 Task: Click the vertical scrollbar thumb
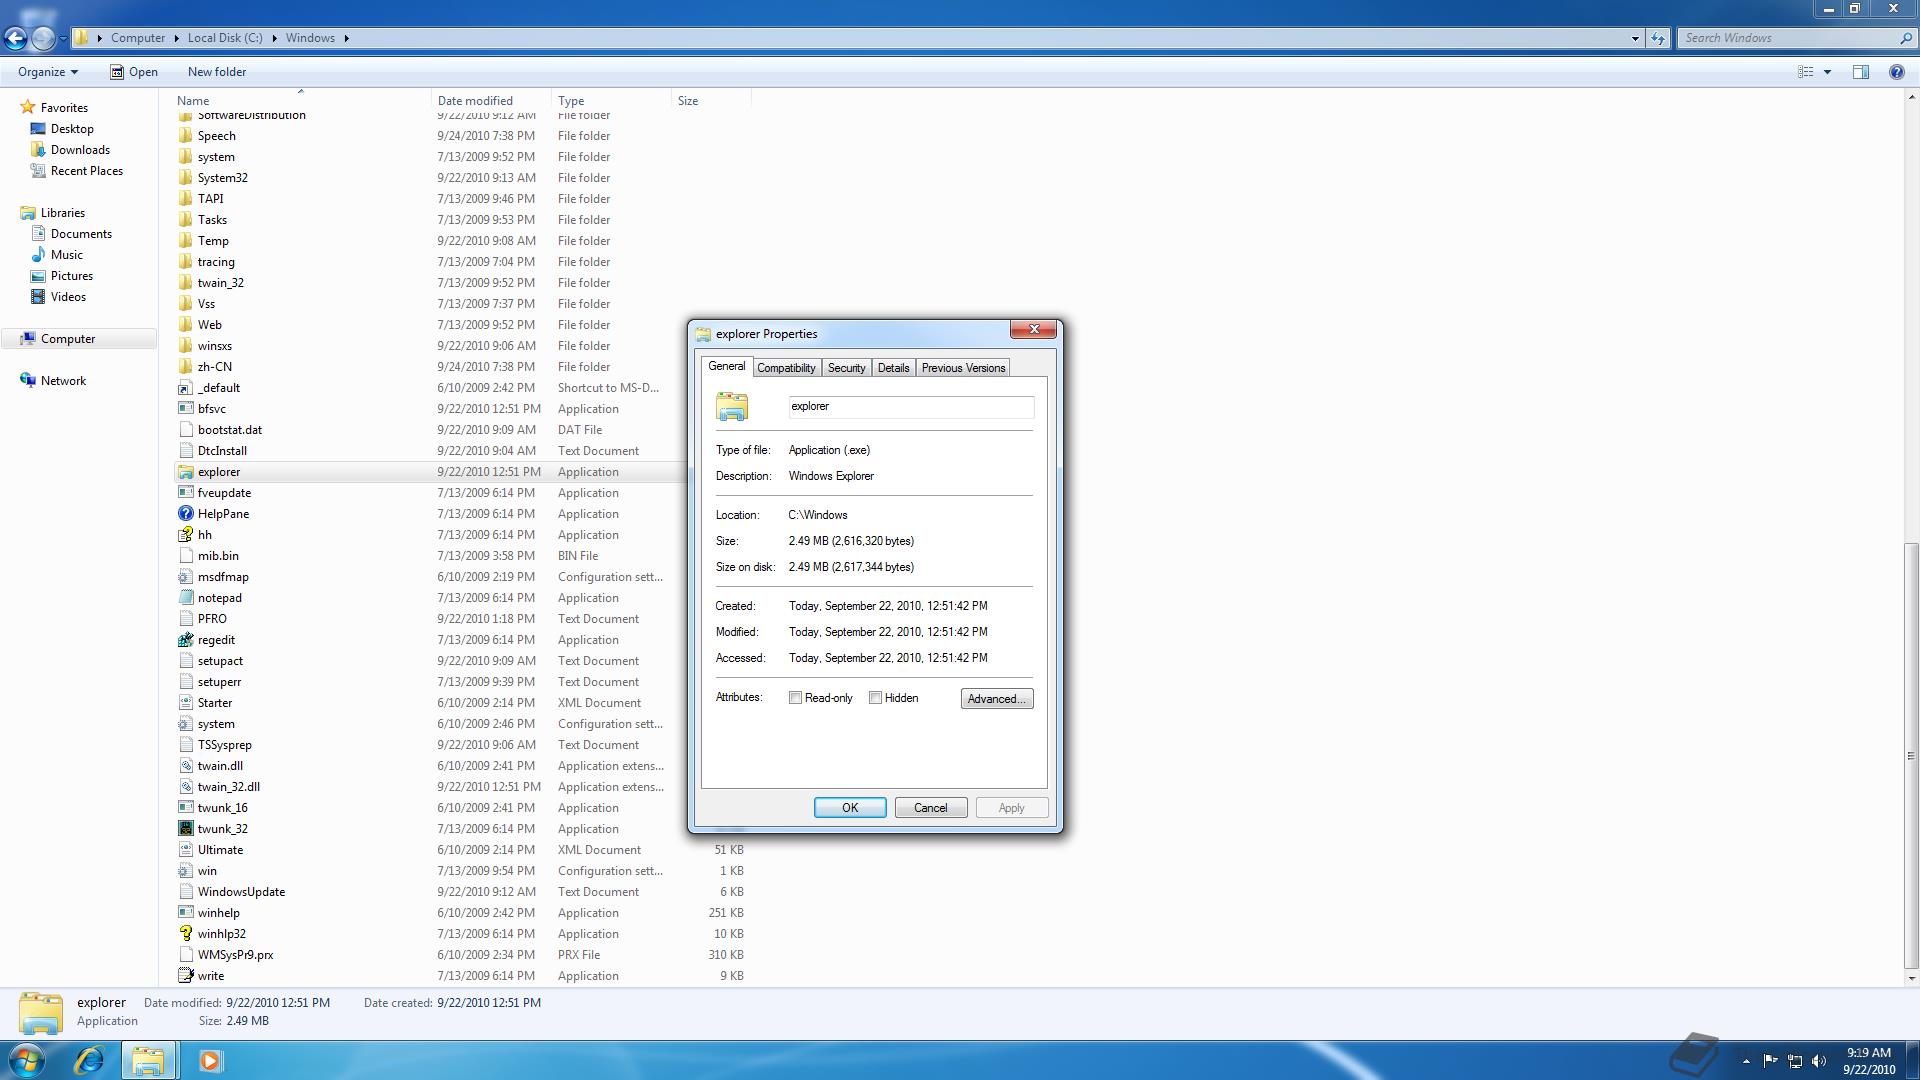coord(1911,756)
